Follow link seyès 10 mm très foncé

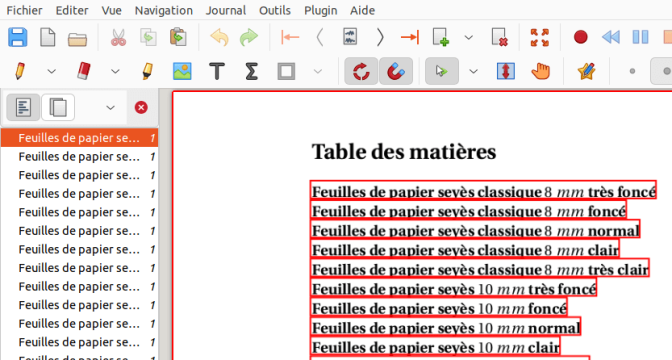pyautogui.click(x=453, y=288)
